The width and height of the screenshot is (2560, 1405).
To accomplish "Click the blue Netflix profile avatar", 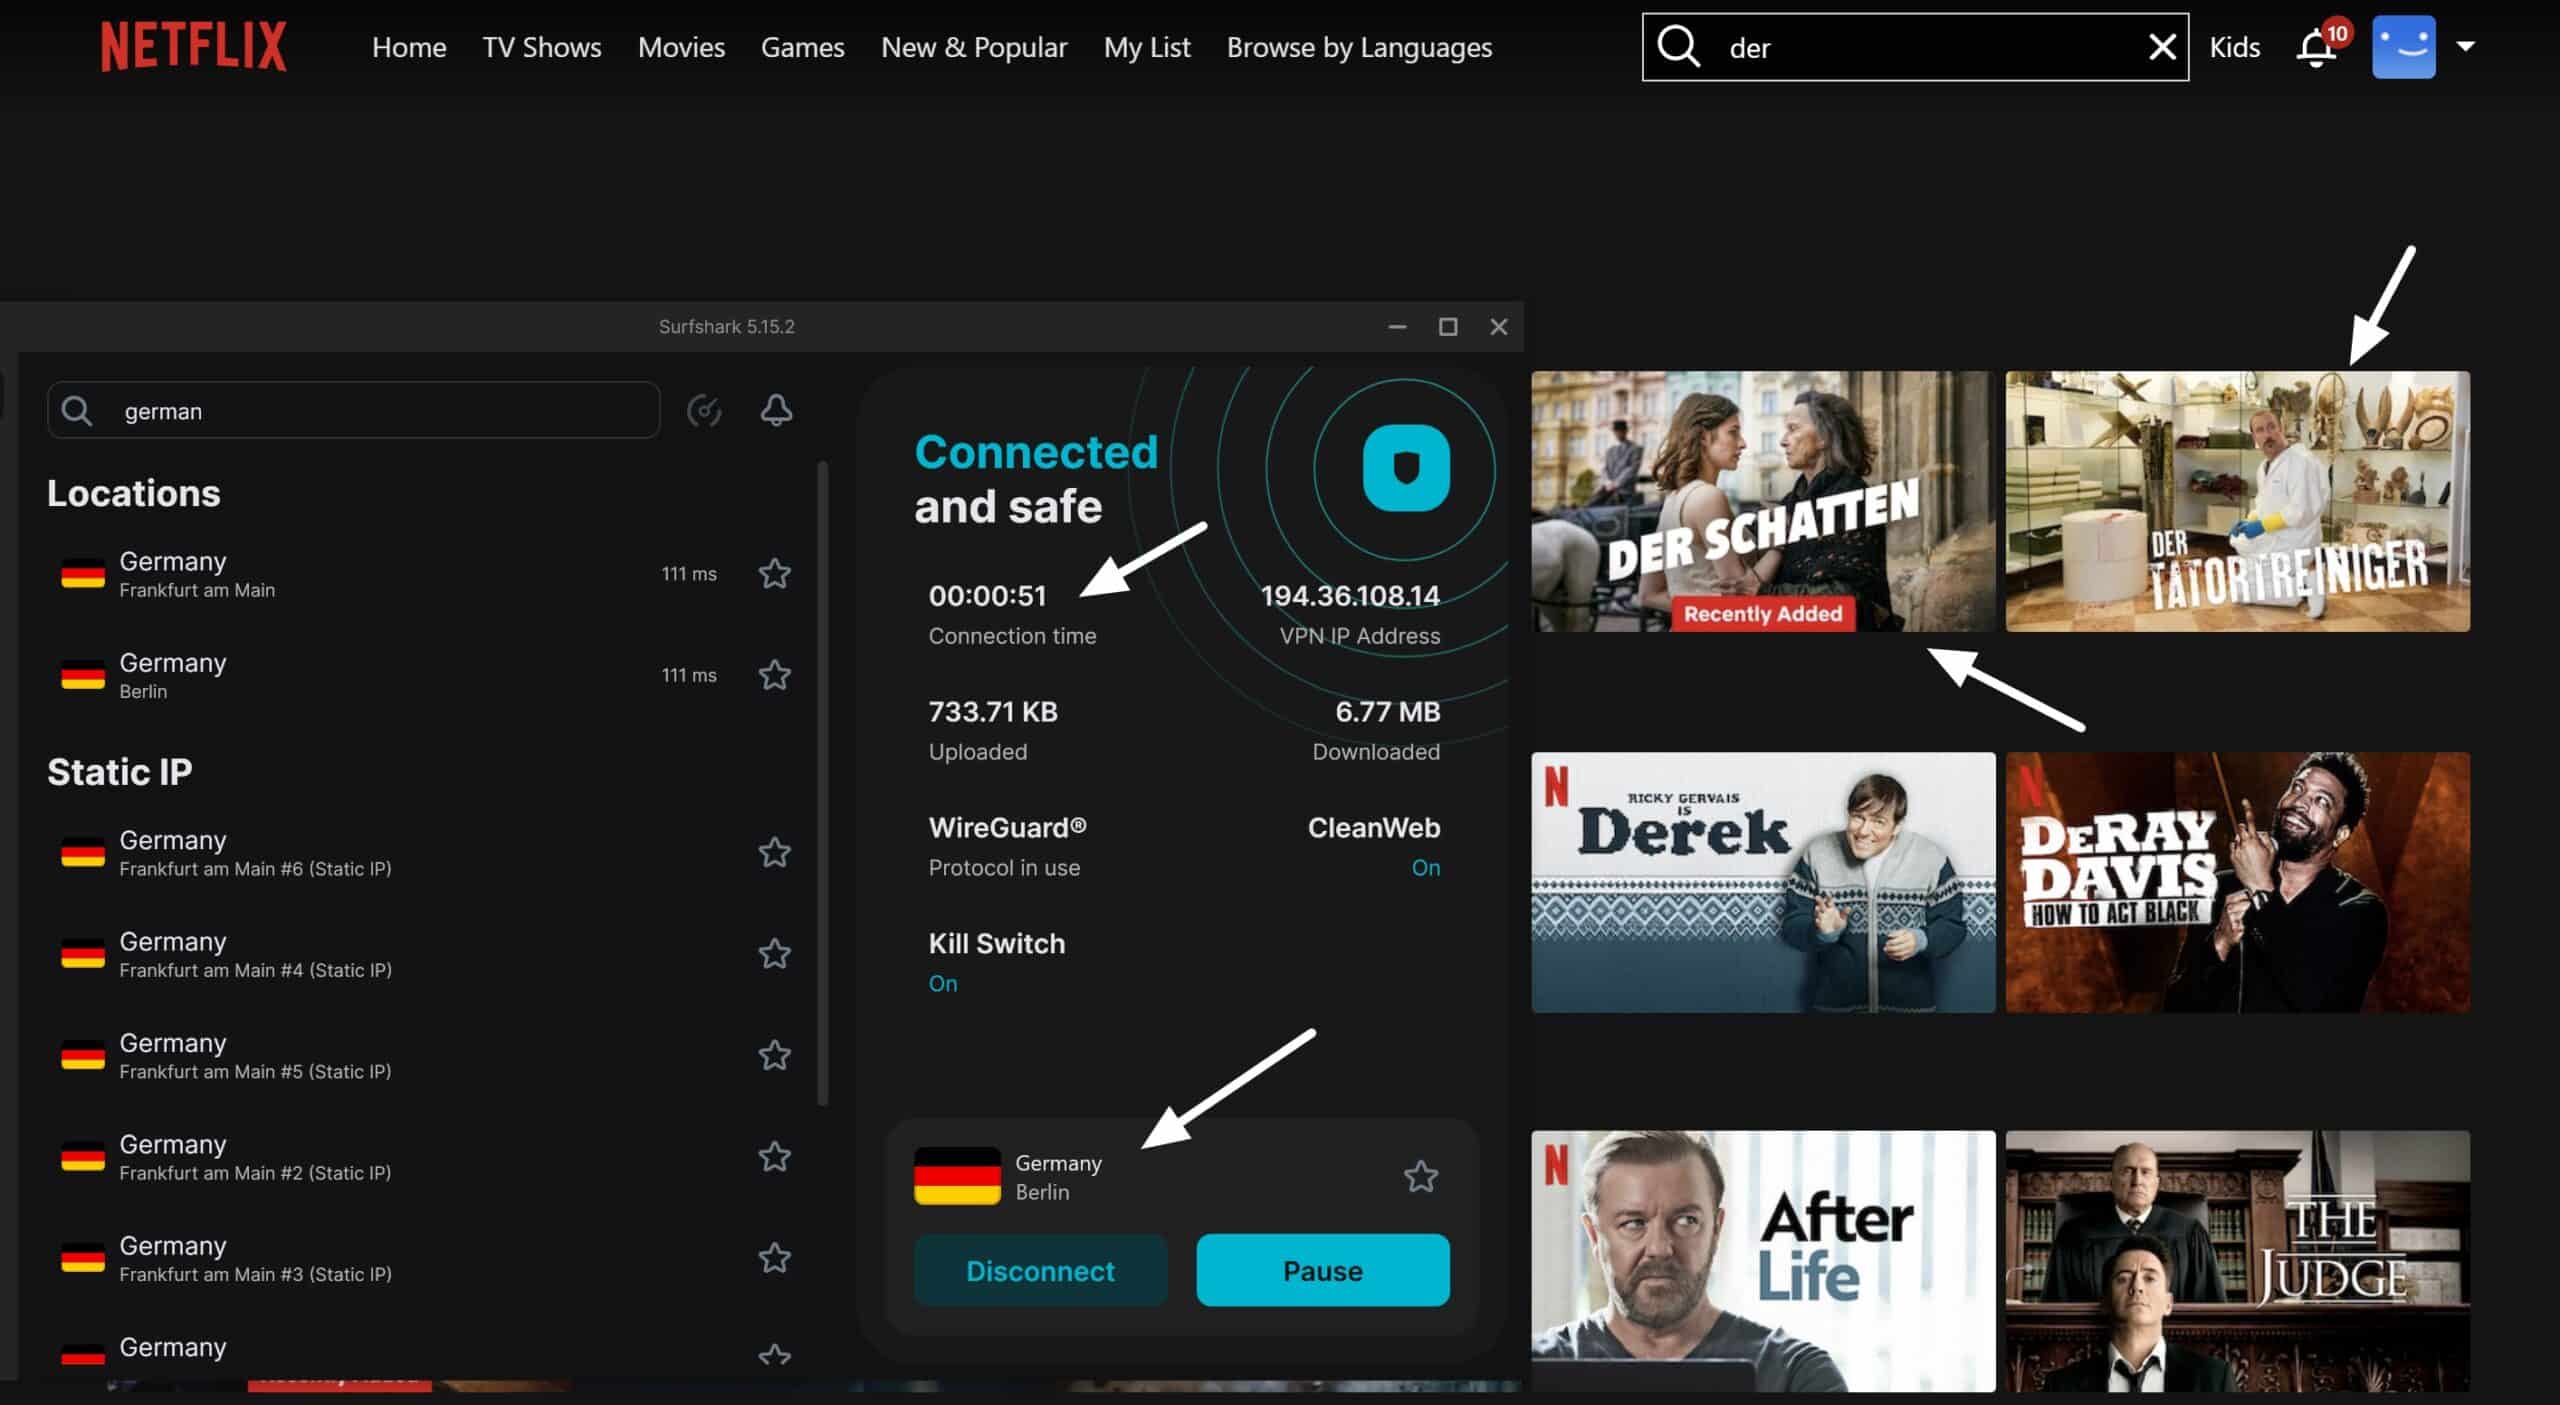I will click(x=2403, y=47).
